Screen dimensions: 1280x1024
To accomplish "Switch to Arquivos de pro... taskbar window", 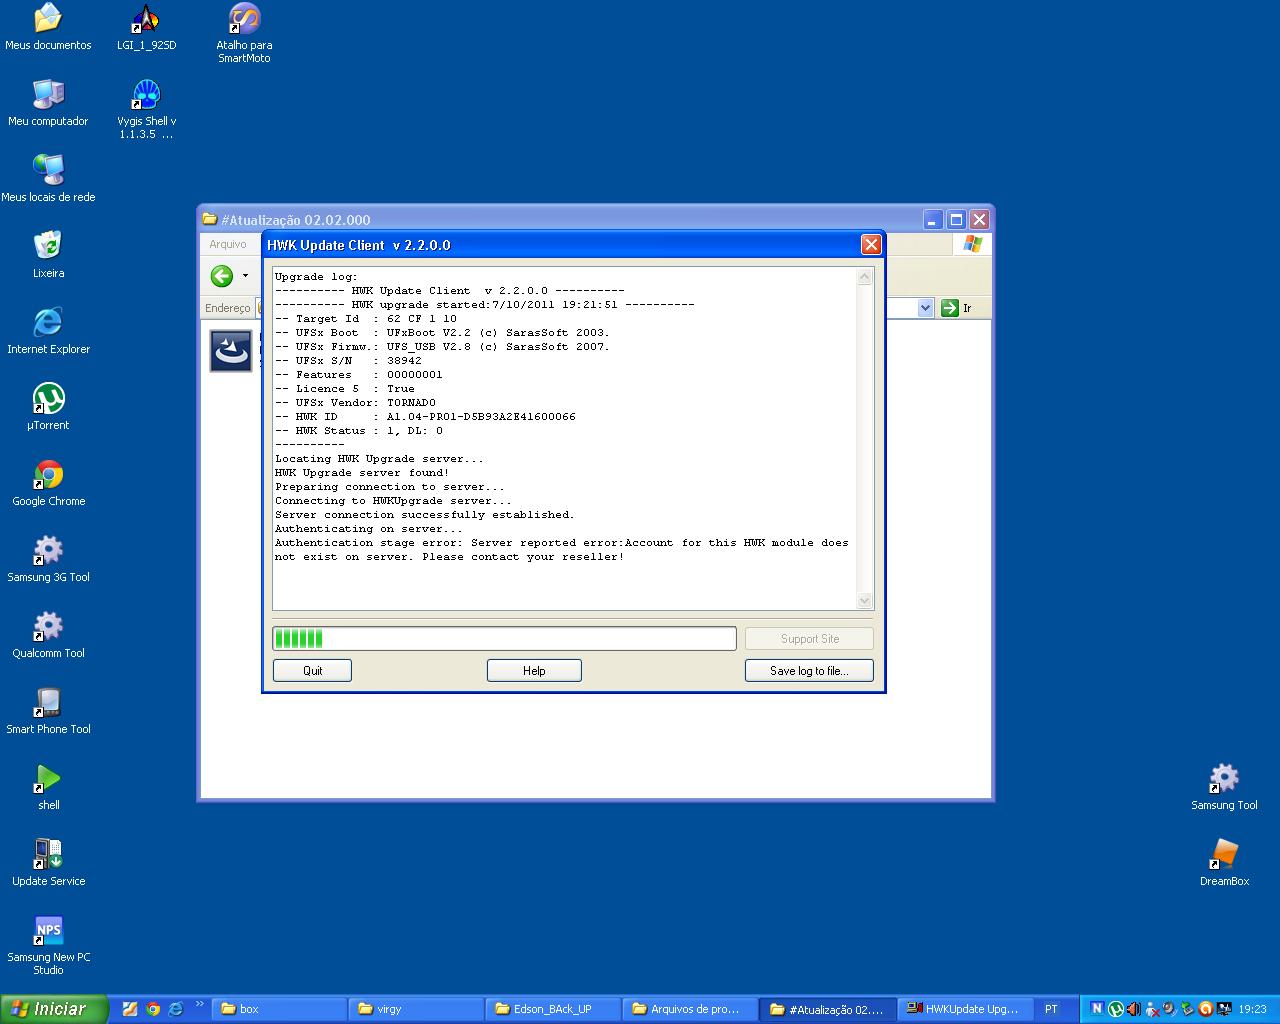I will (x=691, y=1009).
